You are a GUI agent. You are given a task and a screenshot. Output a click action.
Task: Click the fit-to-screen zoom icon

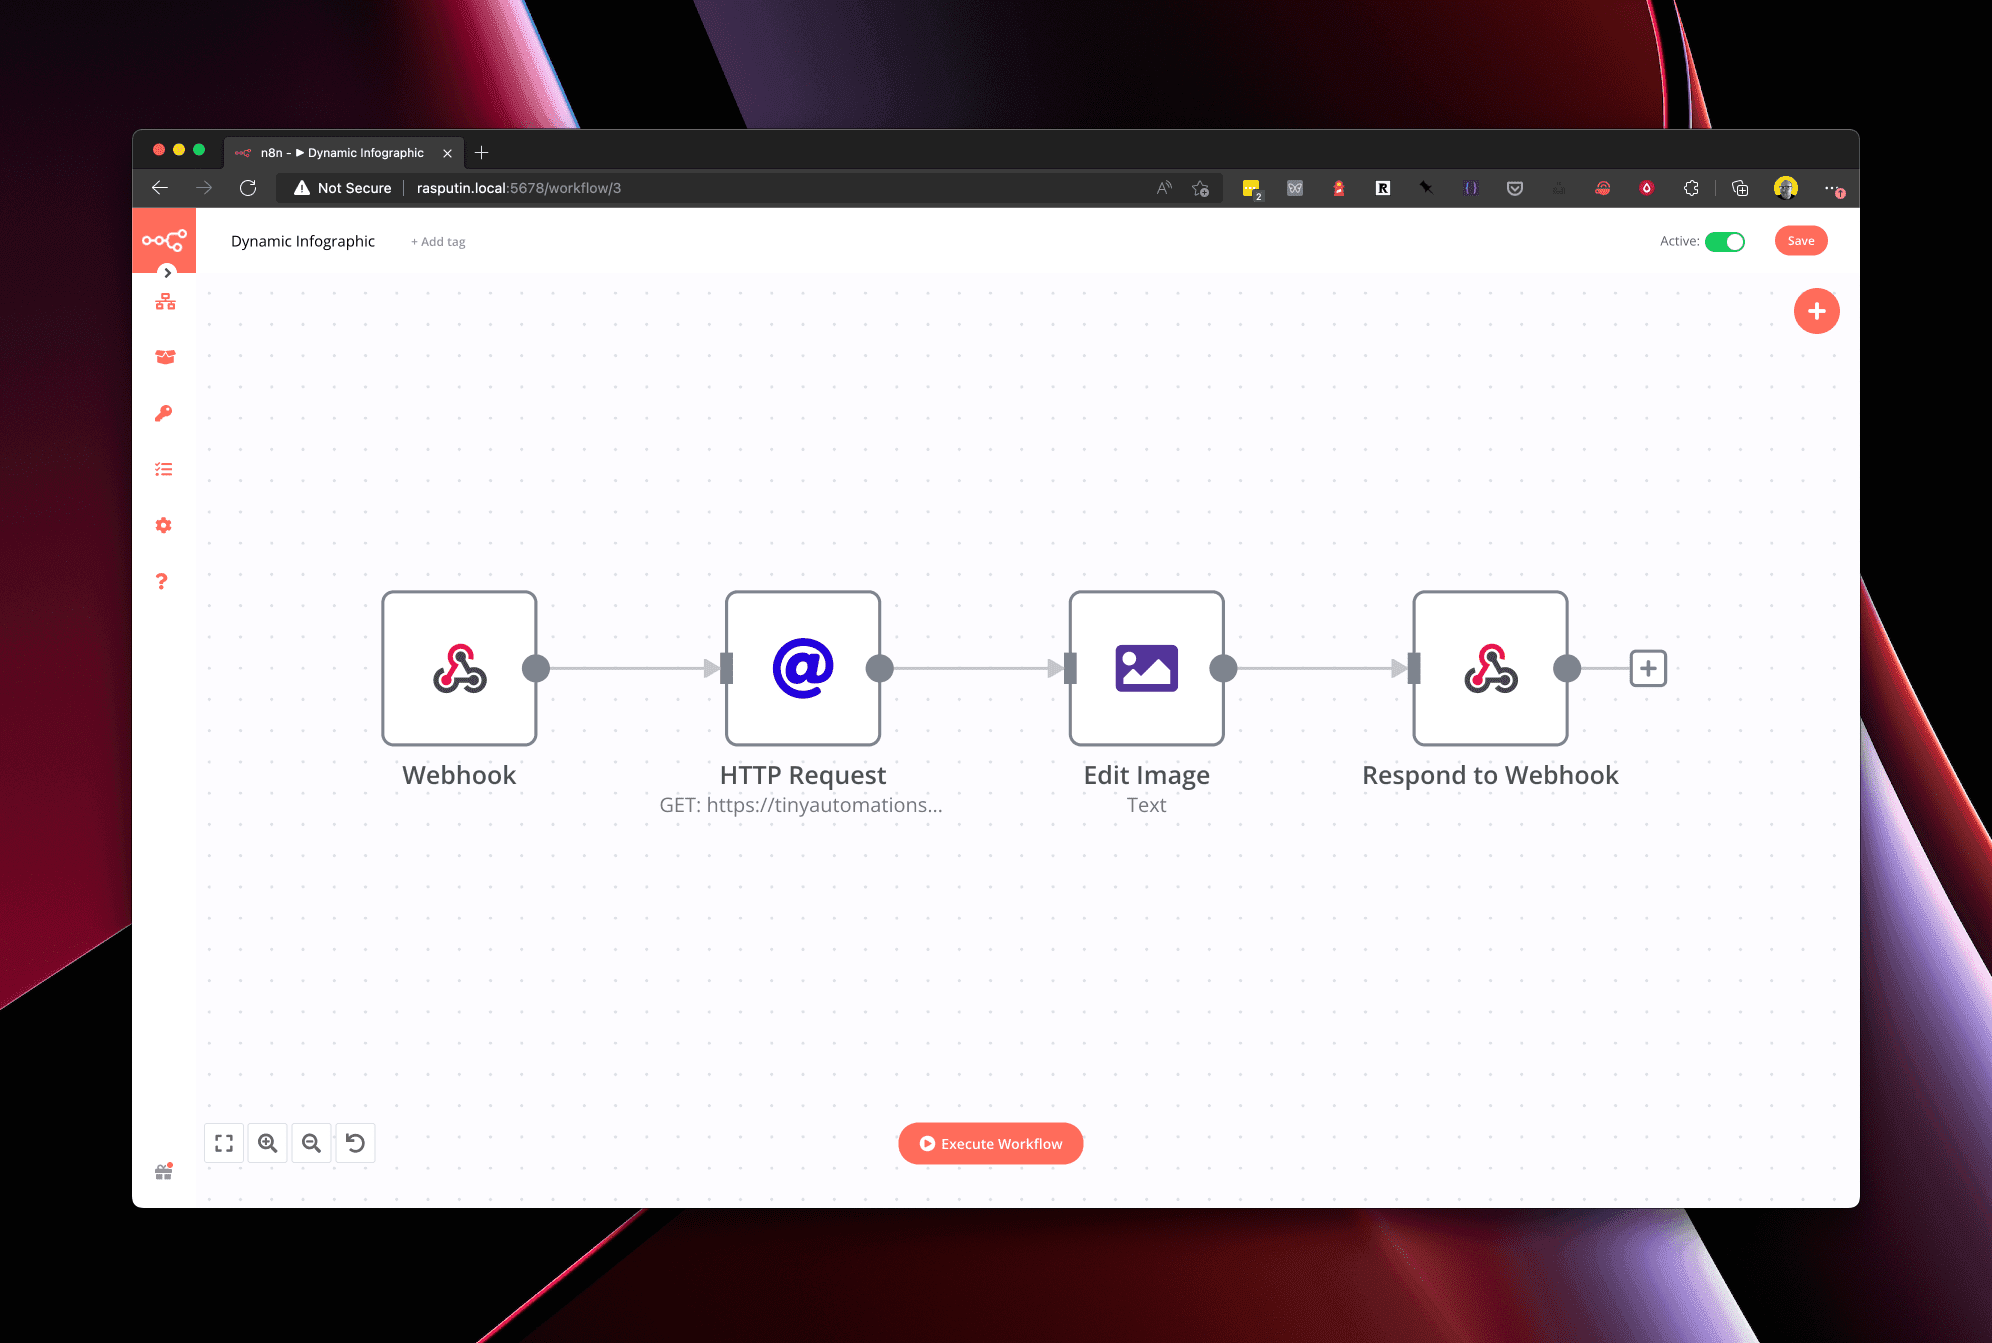coord(223,1144)
